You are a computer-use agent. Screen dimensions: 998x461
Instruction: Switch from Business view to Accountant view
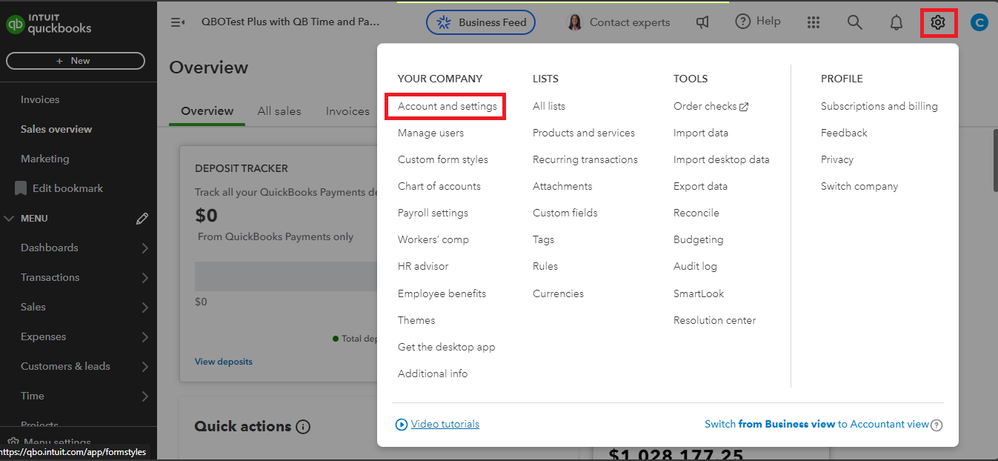coord(816,424)
